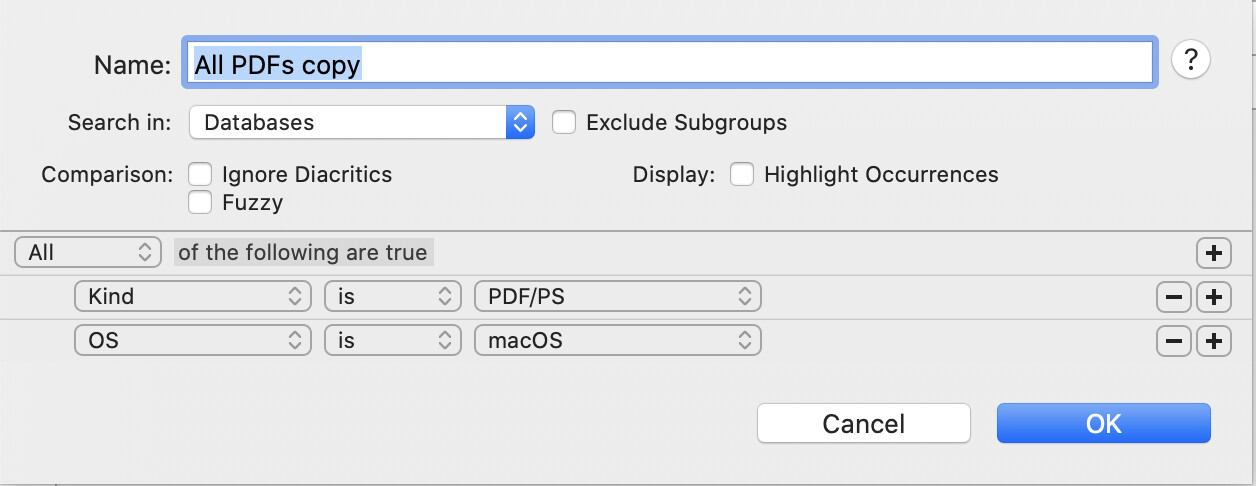
Task: Remove the Kind rule with minus button
Action: coord(1173,297)
